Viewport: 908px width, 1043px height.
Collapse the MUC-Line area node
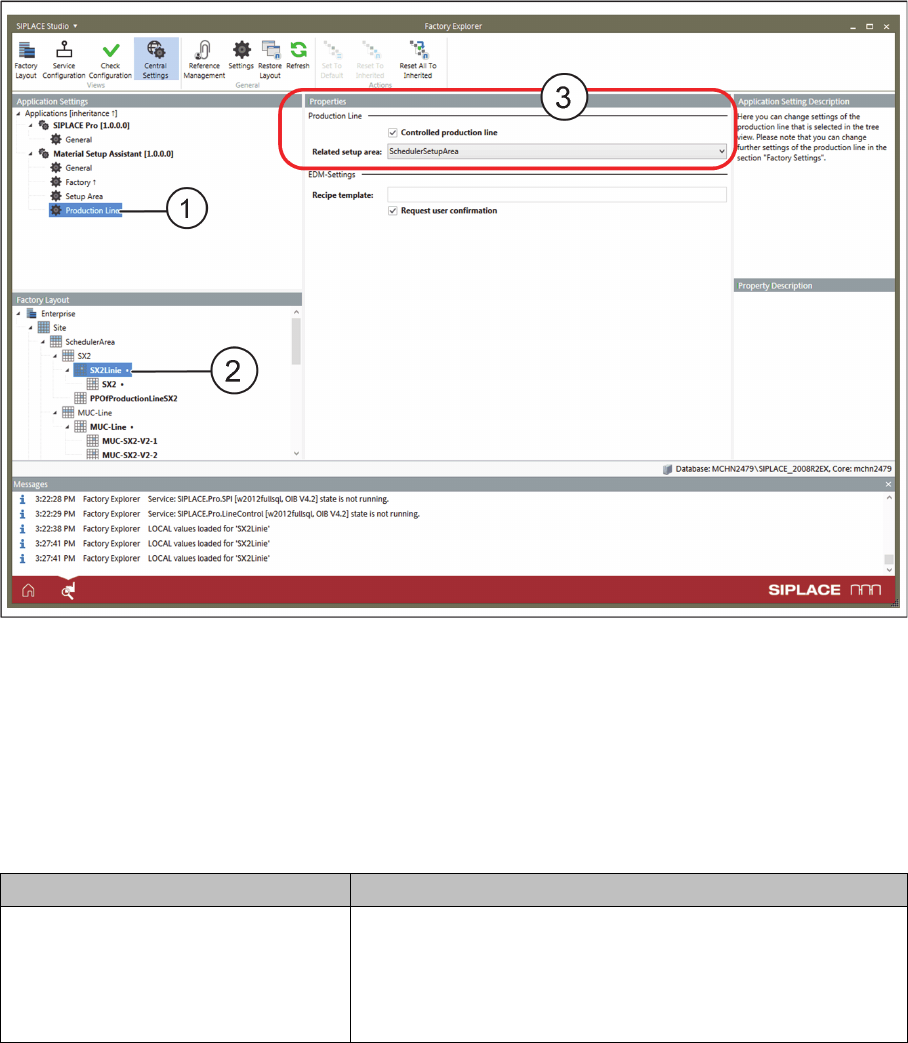[x=55, y=412]
